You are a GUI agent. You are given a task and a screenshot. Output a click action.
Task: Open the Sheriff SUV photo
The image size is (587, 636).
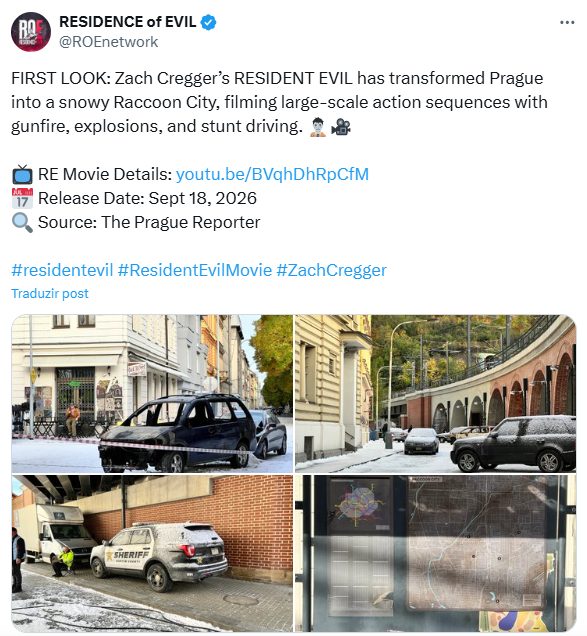[x=152, y=553]
